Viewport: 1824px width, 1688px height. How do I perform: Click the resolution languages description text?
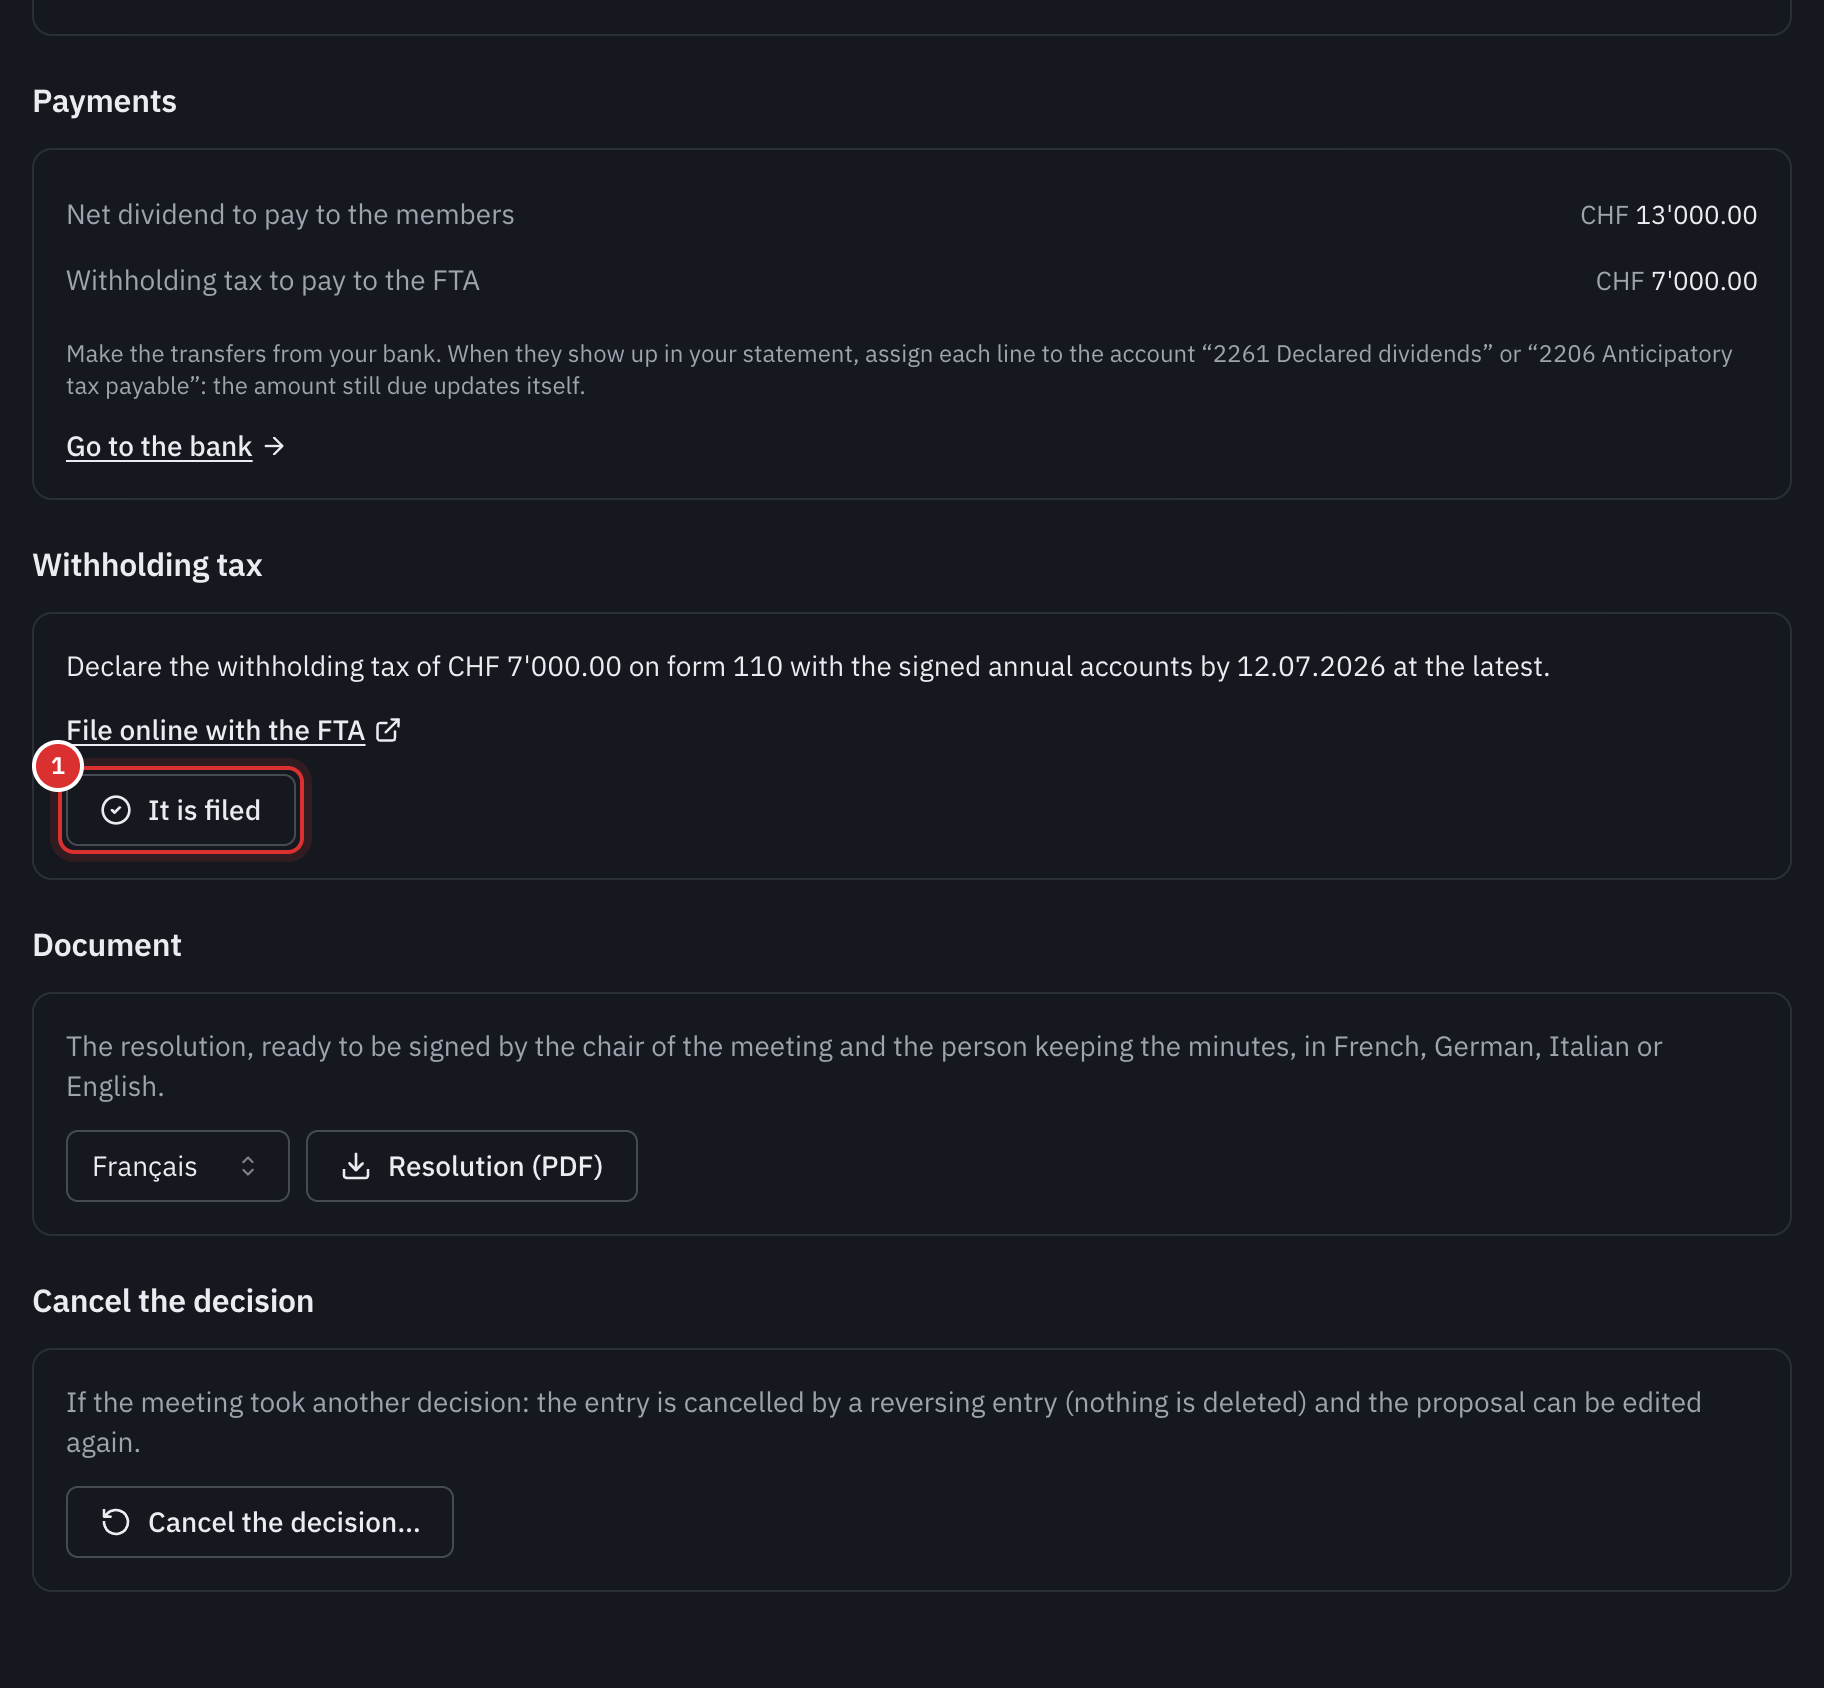click(x=864, y=1066)
